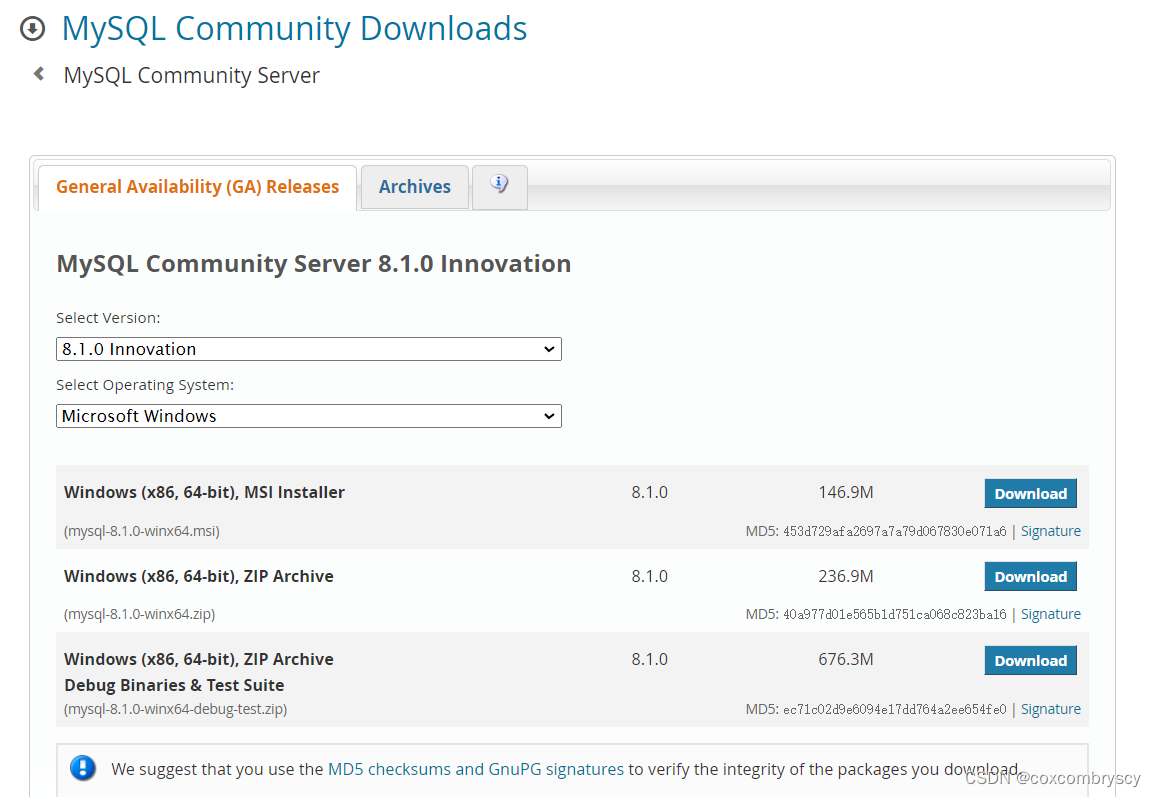The width and height of the screenshot is (1156, 797).
Task: Click the 8.1.0 version in 676.3M debug row
Action: 650,660
